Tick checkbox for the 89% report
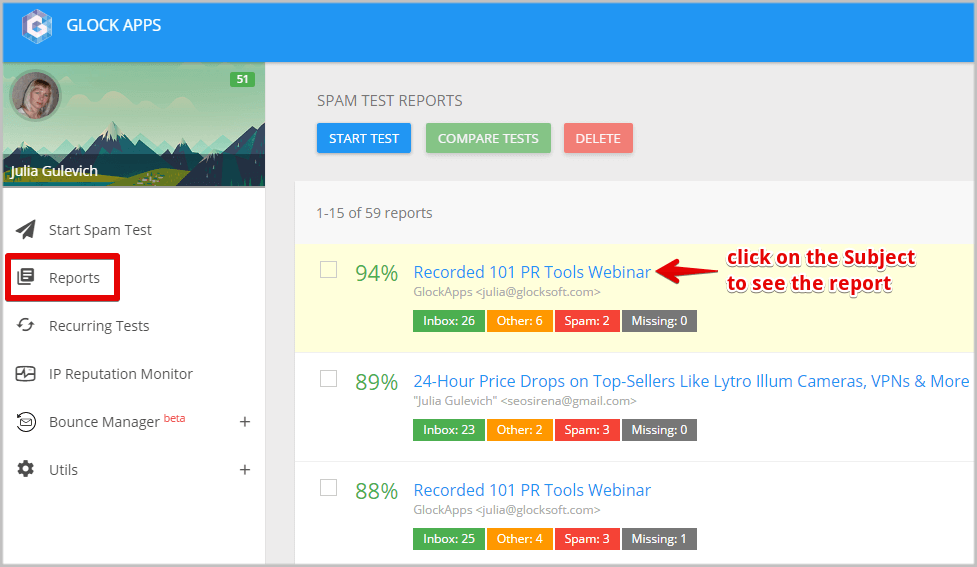This screenshot has width=977, height=567. click(x=328, y=379)
